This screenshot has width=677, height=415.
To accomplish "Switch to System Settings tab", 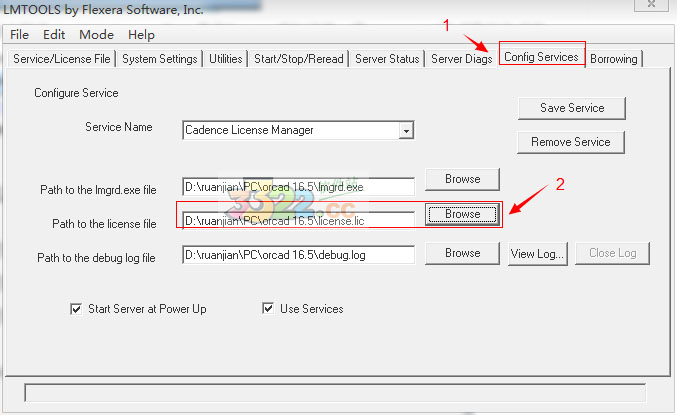I will tap(160, 59).
